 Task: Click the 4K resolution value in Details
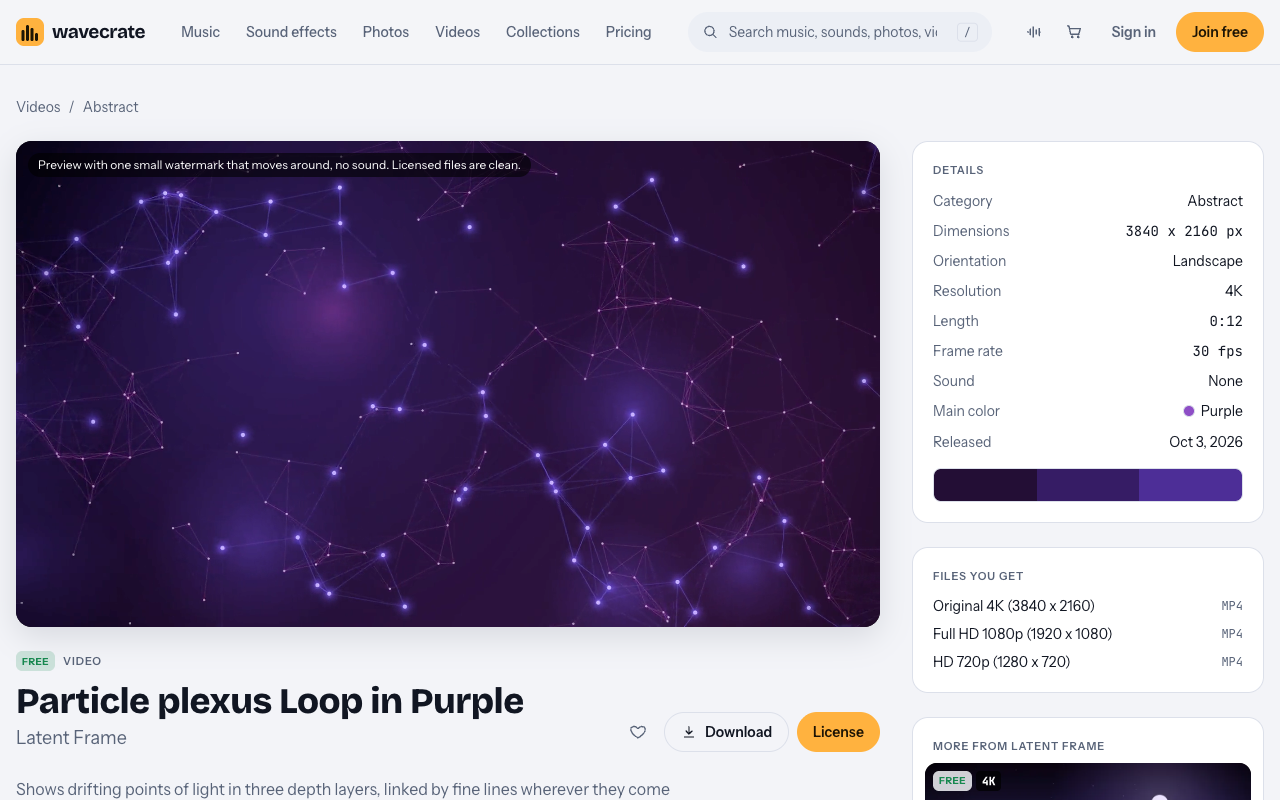(x=1234, y=291)
